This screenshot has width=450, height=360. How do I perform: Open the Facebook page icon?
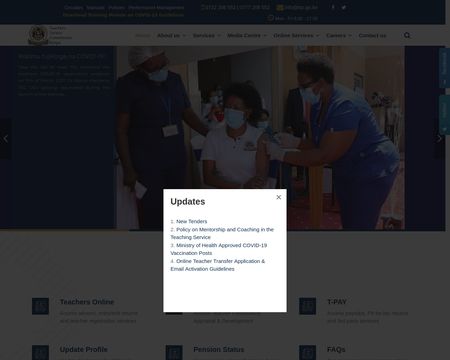333,7
